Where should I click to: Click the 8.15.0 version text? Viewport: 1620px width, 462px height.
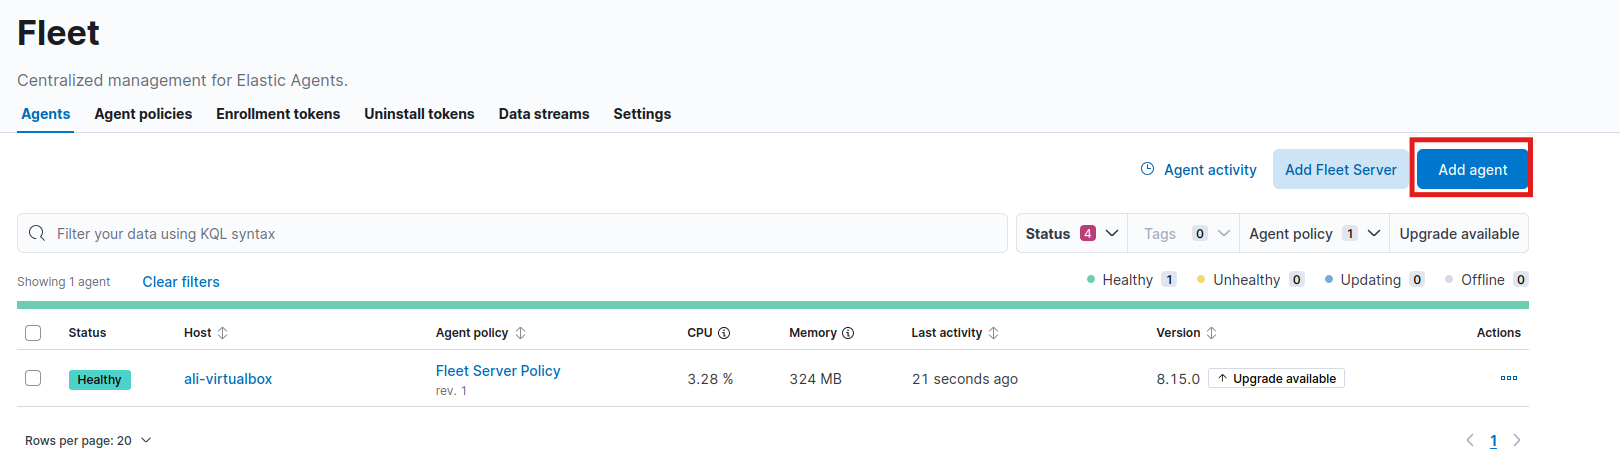click(1178, 379)
